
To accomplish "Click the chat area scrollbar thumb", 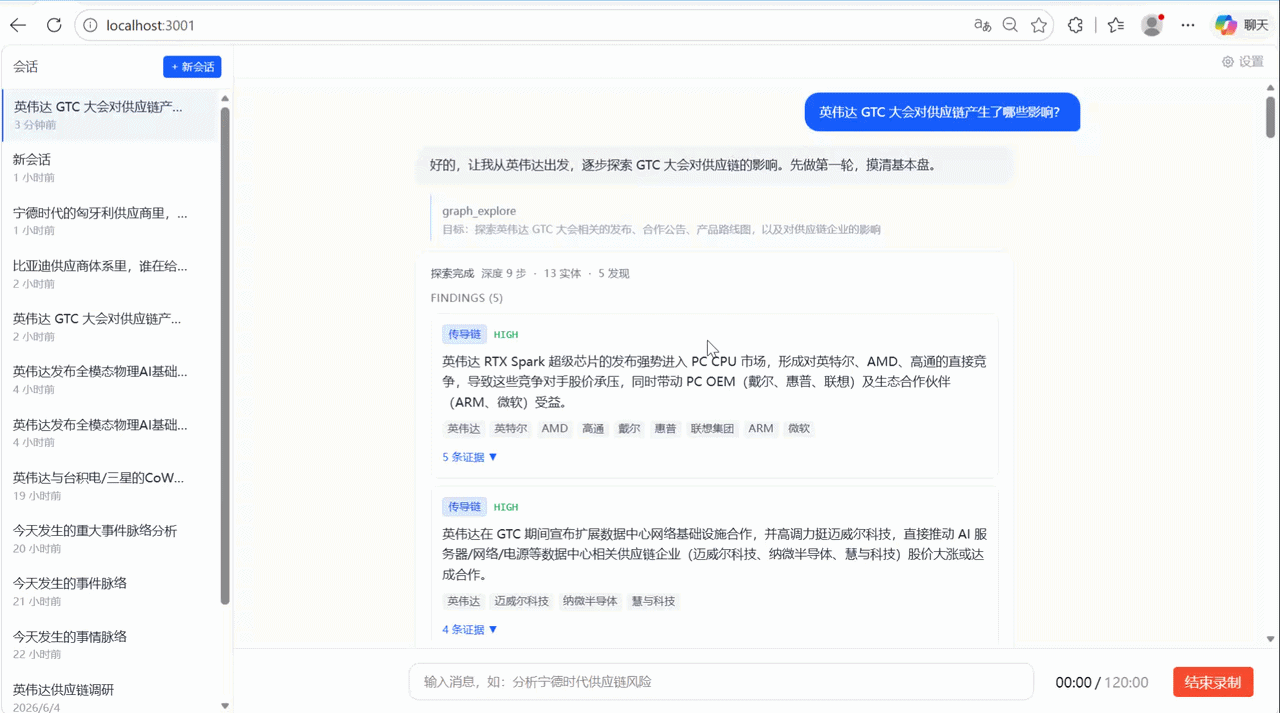I will point(1270,117).
